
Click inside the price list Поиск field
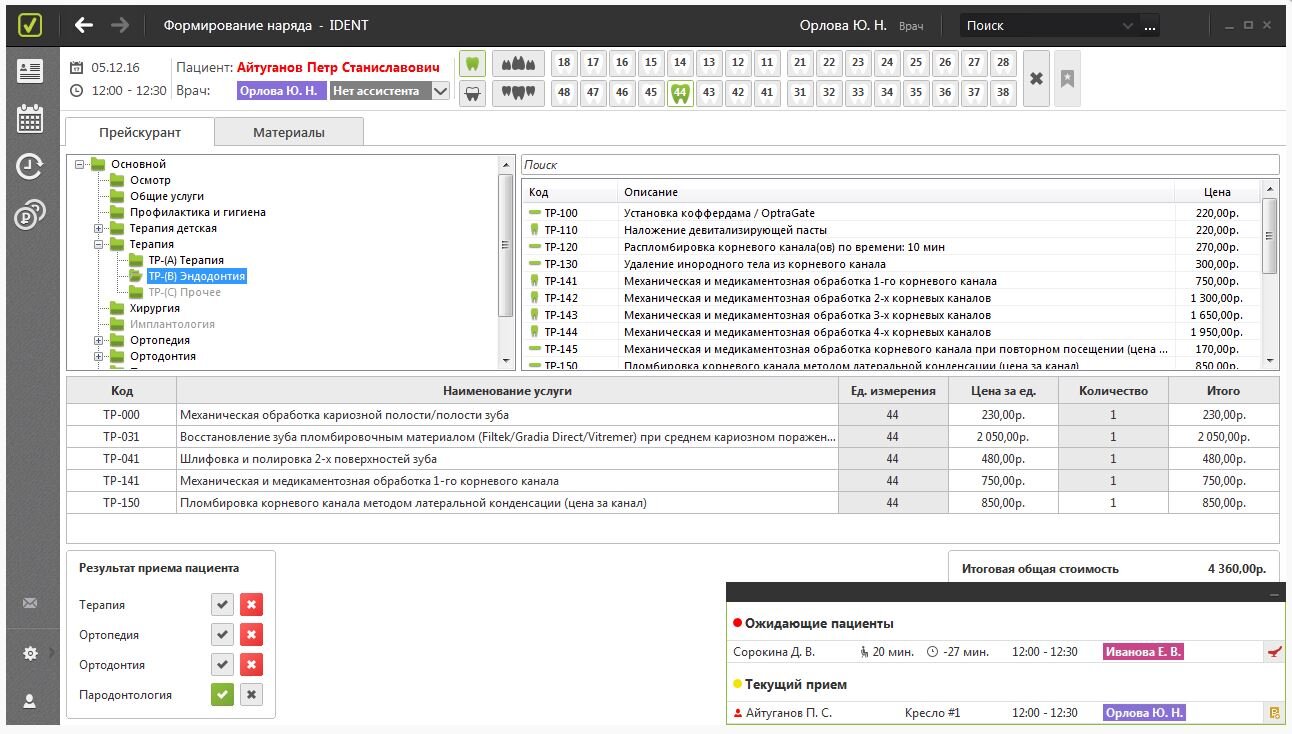click(900, 165)
